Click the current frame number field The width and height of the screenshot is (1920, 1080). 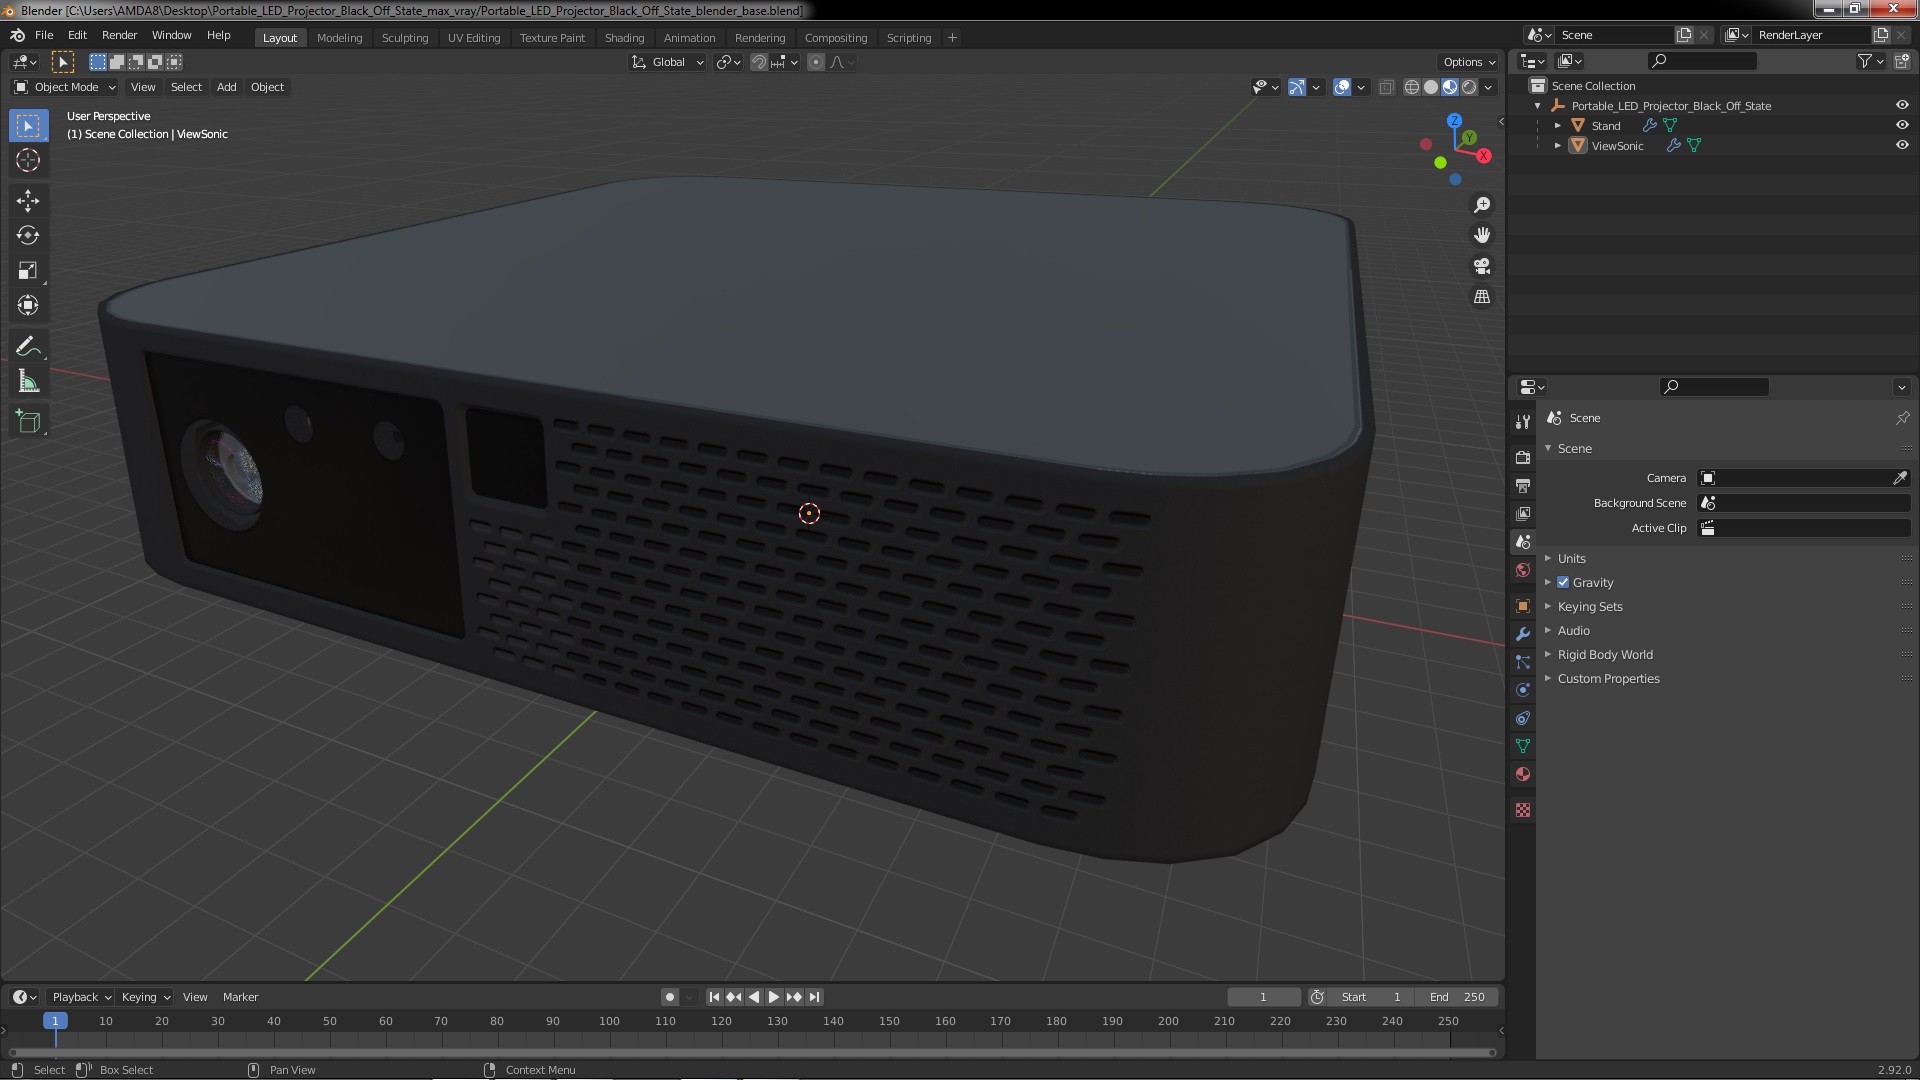pos(1263,997)
